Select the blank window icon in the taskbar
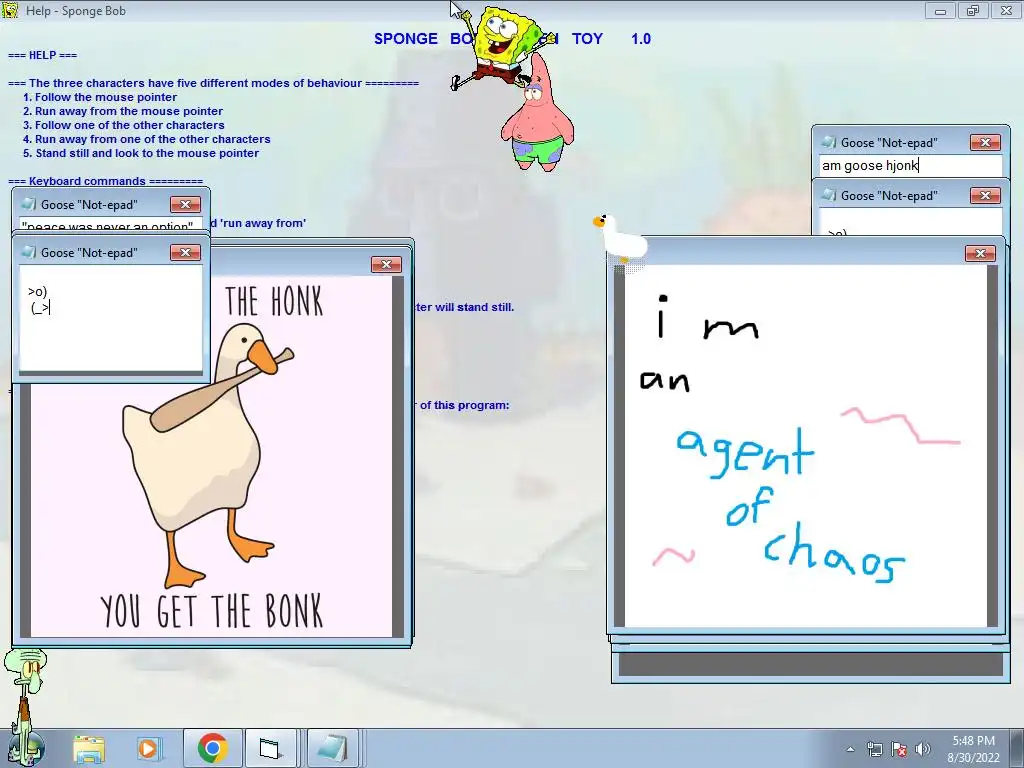The image size is (1024, 768). [268, 748]
